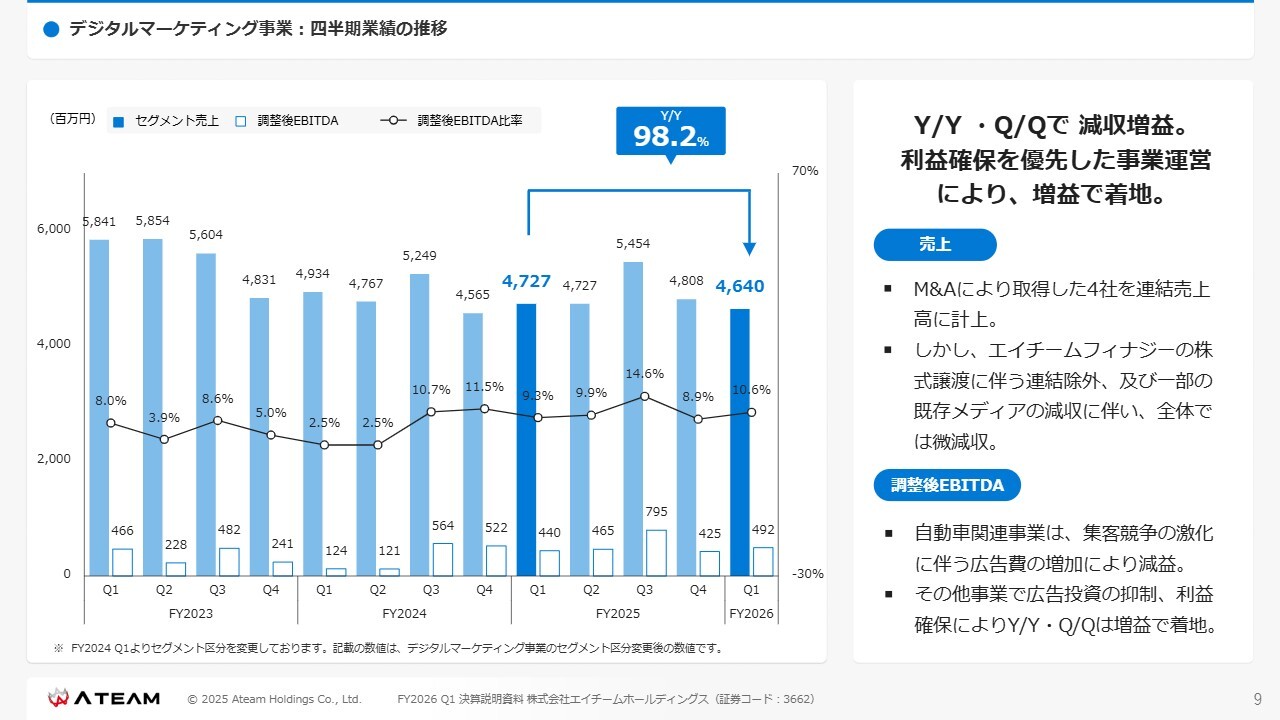Click the FY2024 axis group label
1280x720 pixels.
404,613
